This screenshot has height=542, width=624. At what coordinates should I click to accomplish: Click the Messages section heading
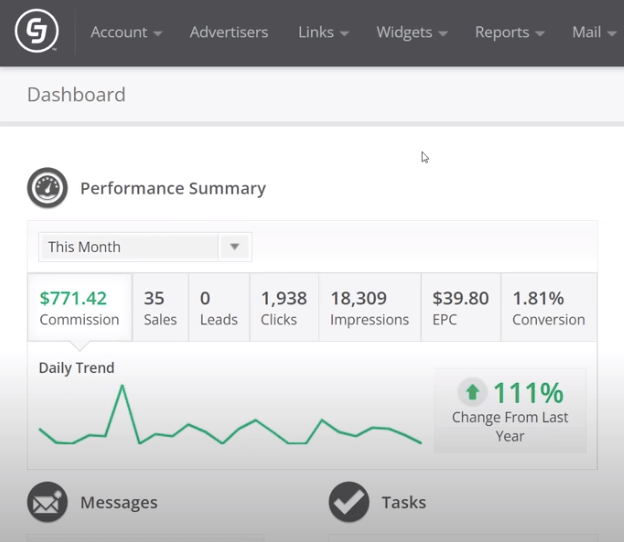click(x=119, y=503)
